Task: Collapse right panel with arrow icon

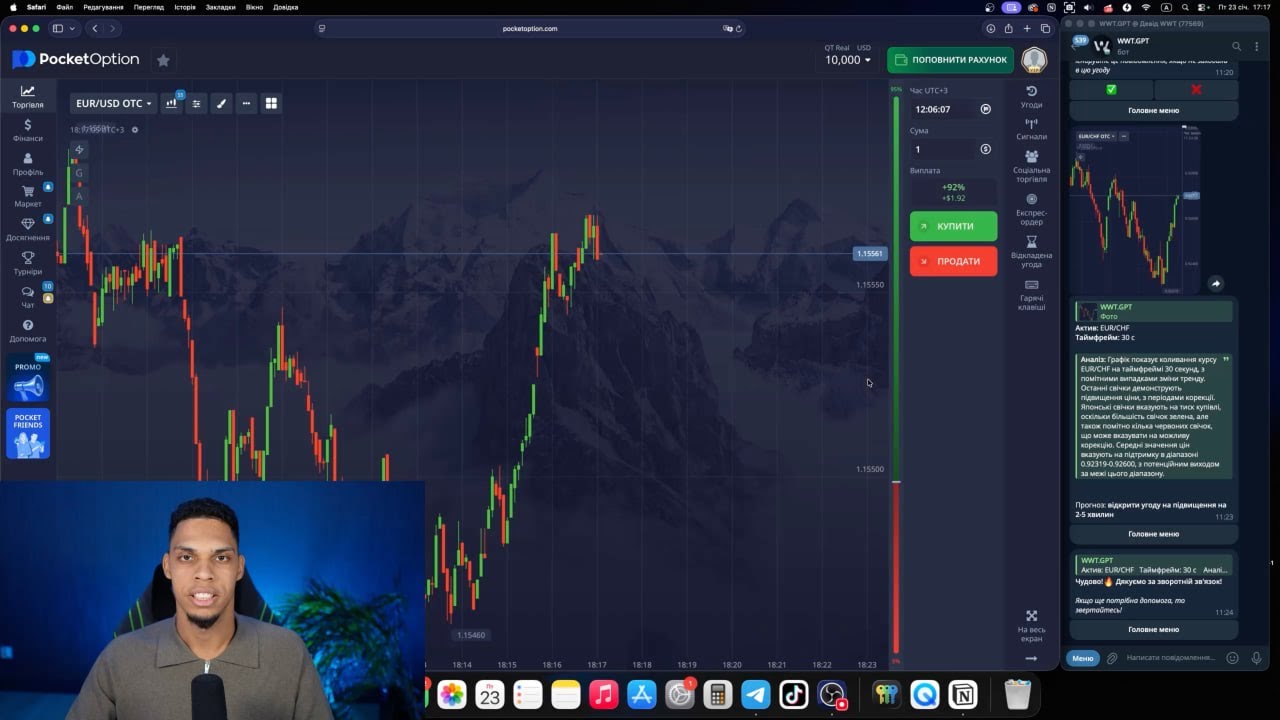Action: click(x=1031, y=658)
